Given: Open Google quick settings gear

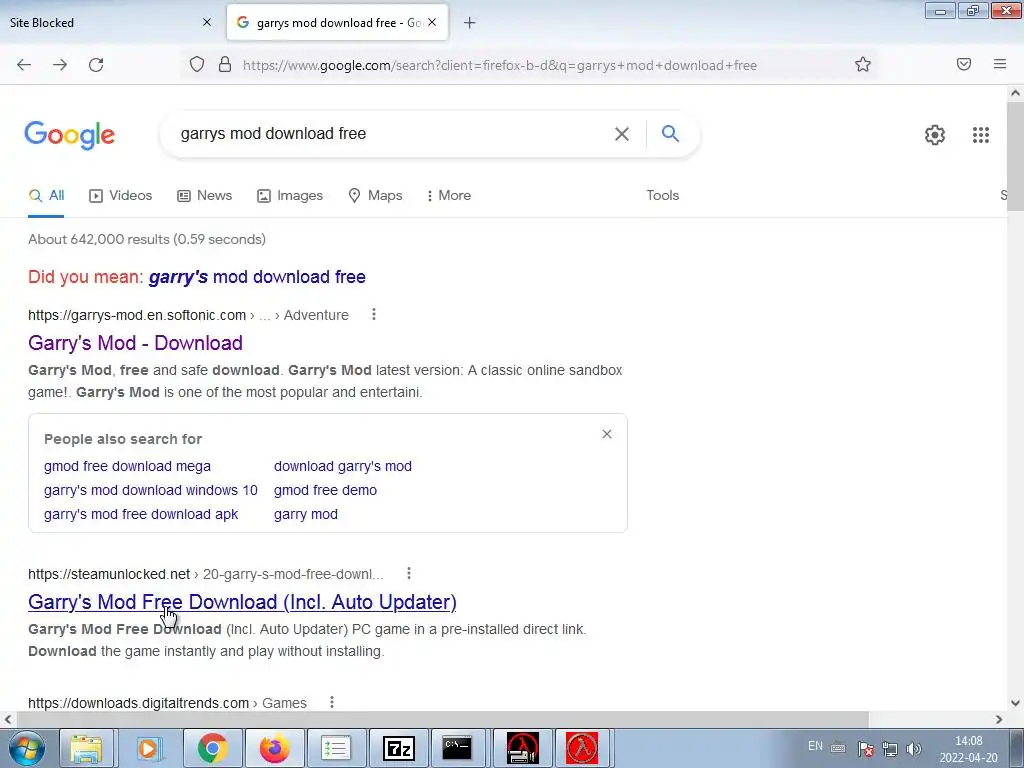Looking at the screenshot, I should 935,135.
